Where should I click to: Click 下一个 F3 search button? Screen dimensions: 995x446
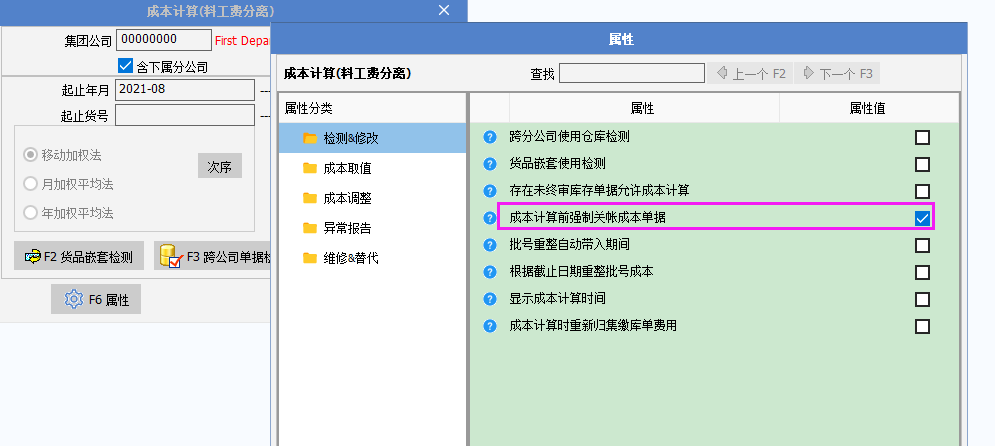click(837, 74)
